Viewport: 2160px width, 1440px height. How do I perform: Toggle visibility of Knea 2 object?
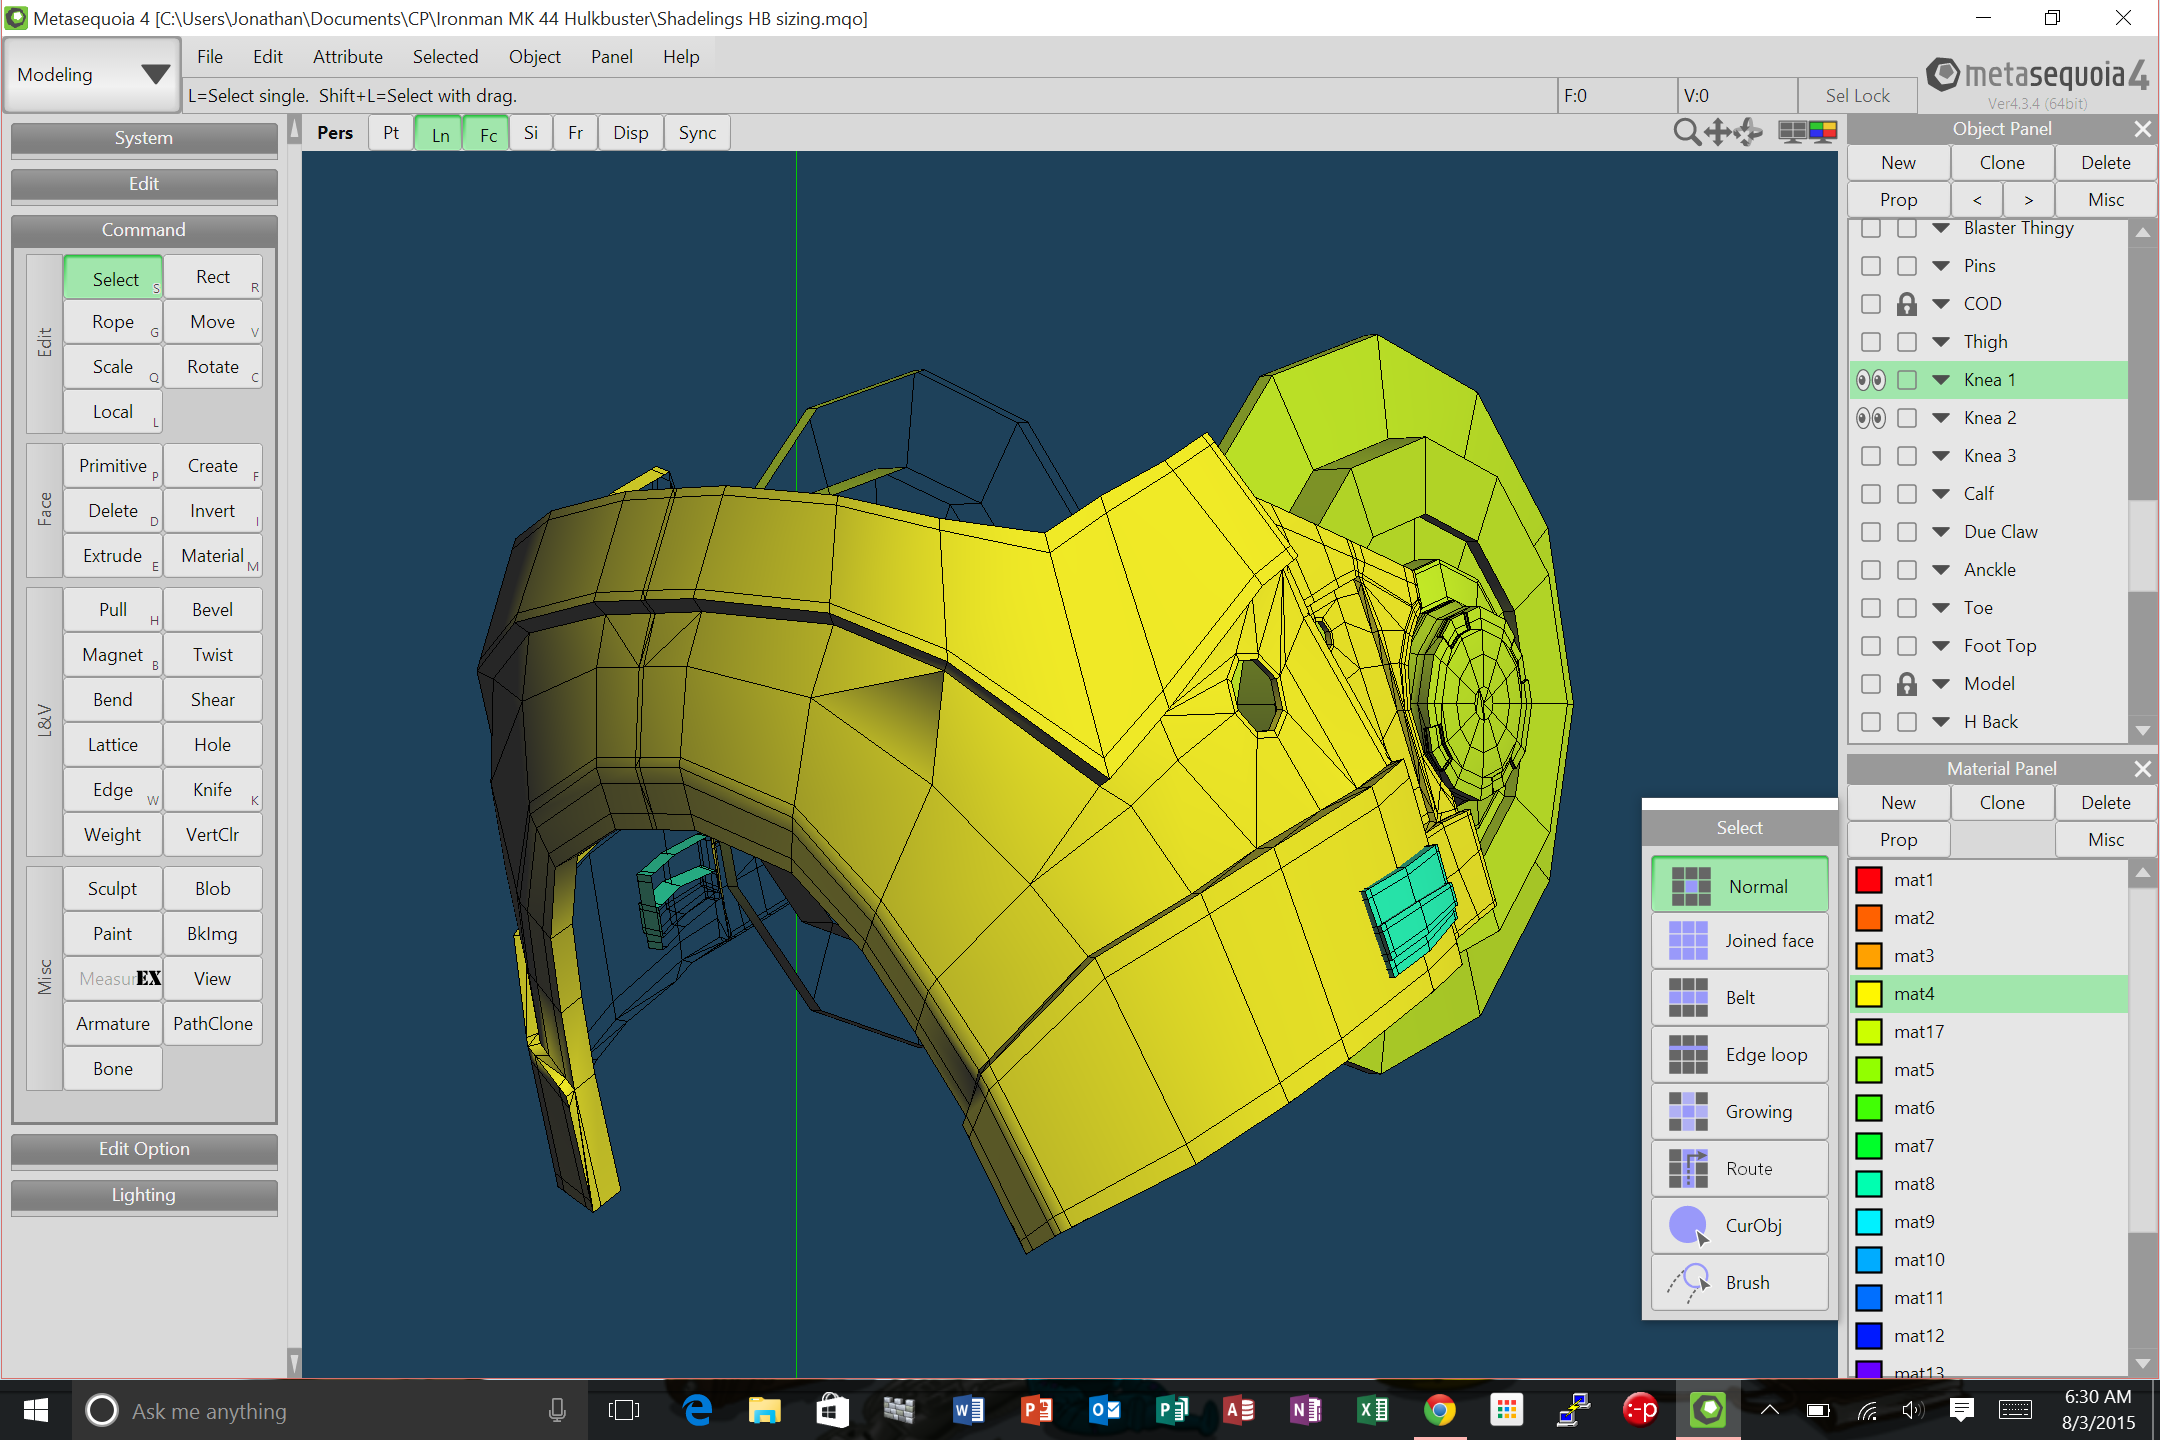1871,418
